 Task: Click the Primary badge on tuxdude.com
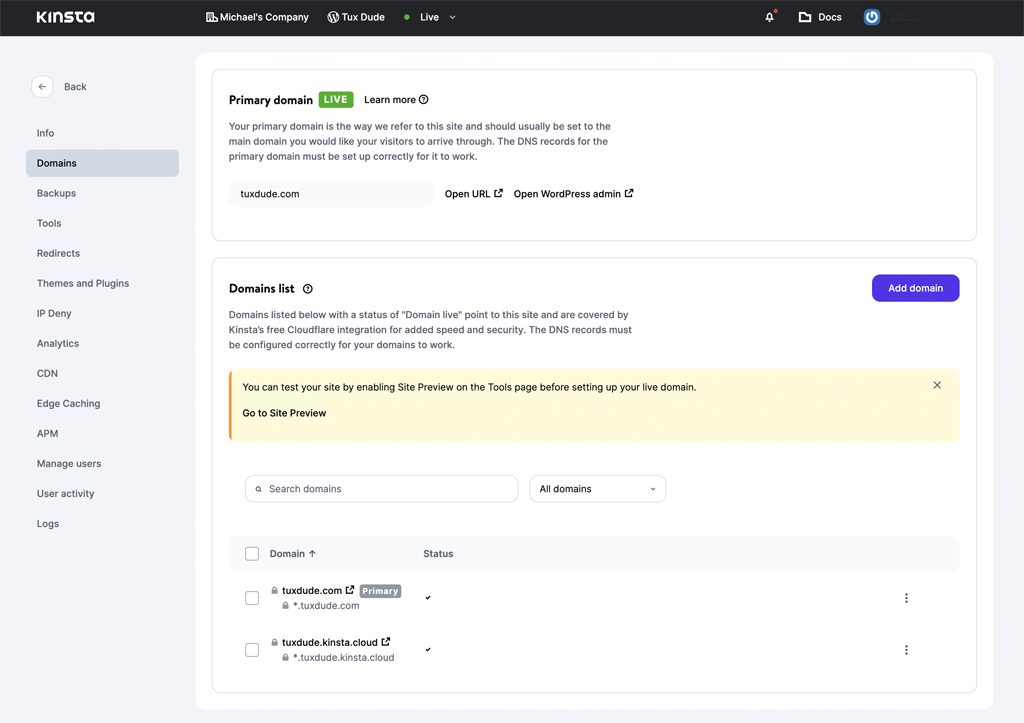pyautogui.click(x=380, y=591)
